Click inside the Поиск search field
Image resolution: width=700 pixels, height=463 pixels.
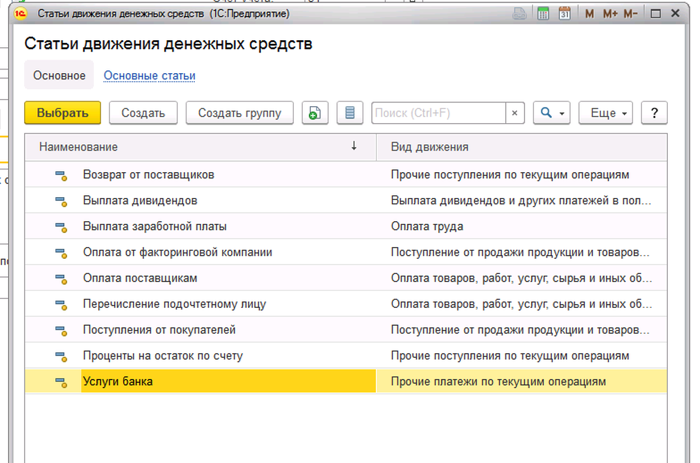pos(438,113)
